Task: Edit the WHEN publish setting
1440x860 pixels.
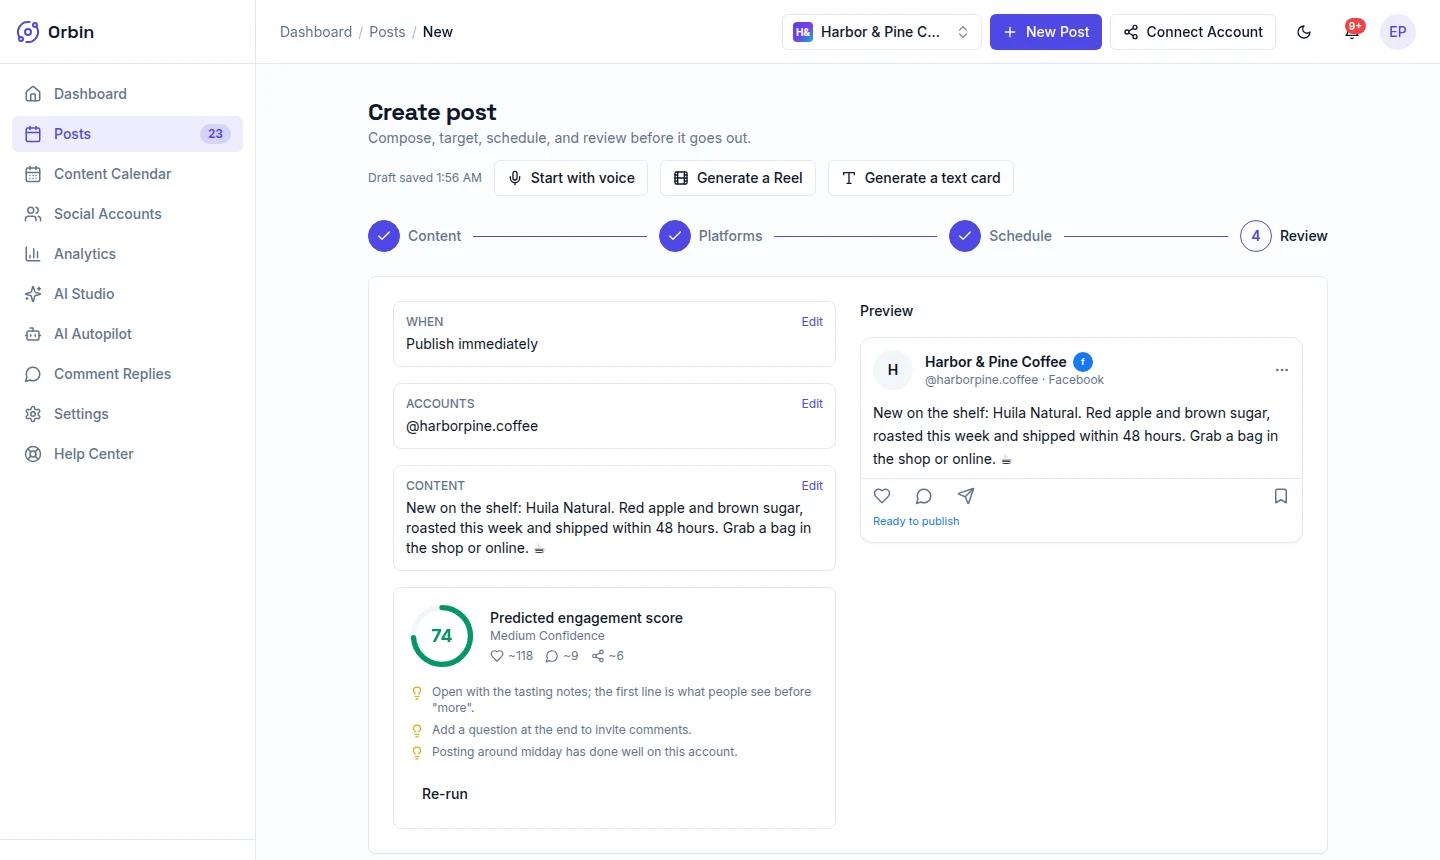Action: click(x=812, y=322)
